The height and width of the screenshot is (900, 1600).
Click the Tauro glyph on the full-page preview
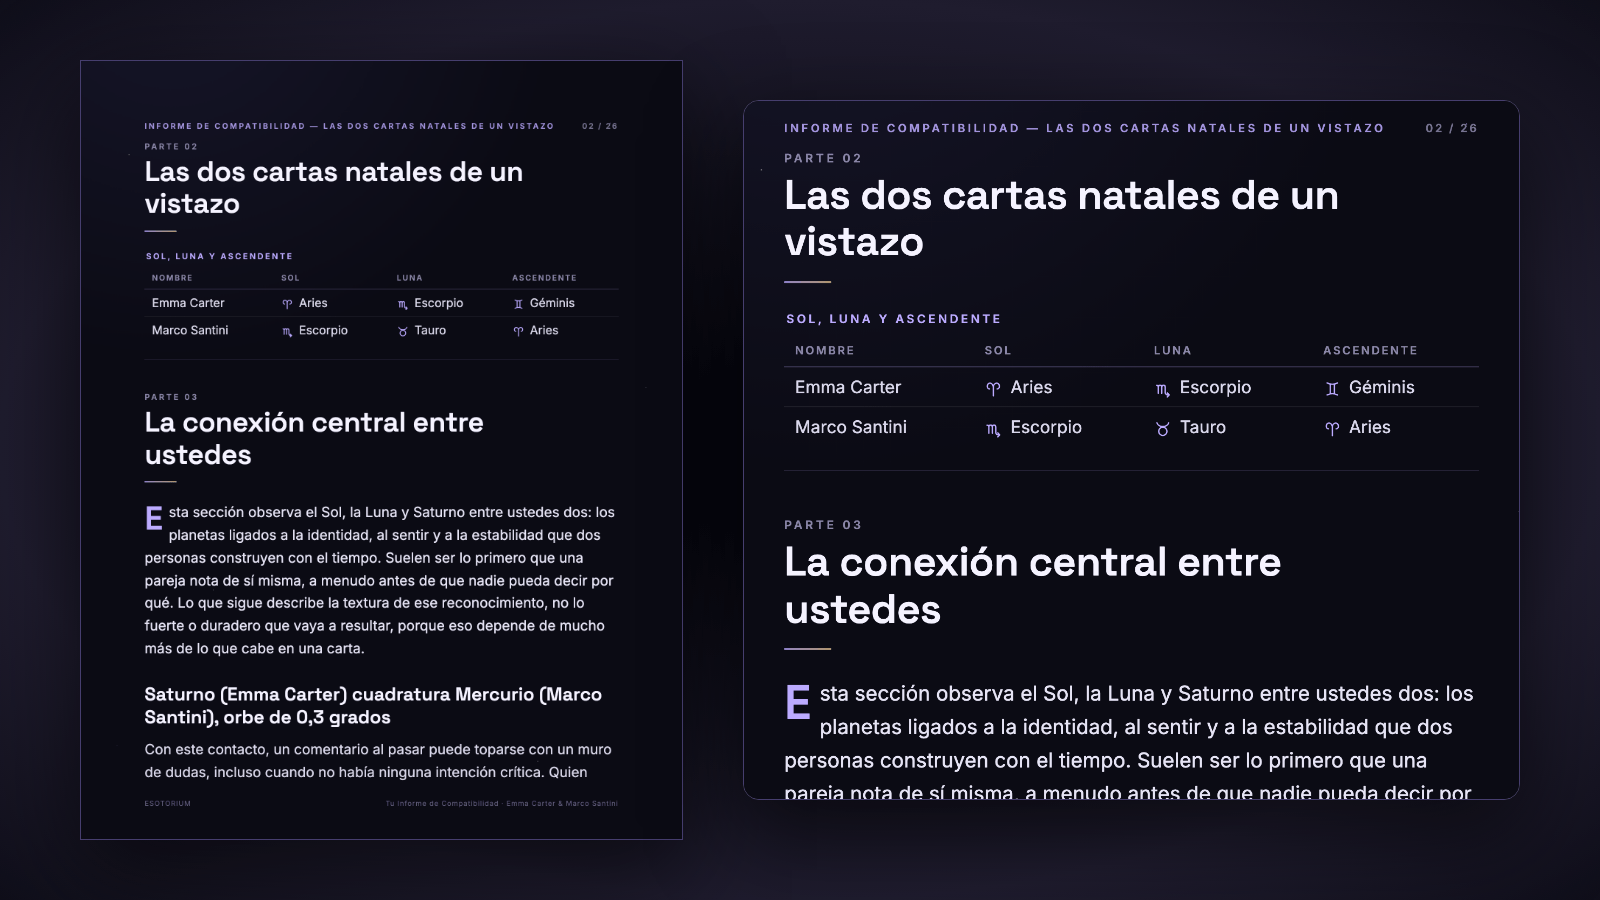click(403, 331)
